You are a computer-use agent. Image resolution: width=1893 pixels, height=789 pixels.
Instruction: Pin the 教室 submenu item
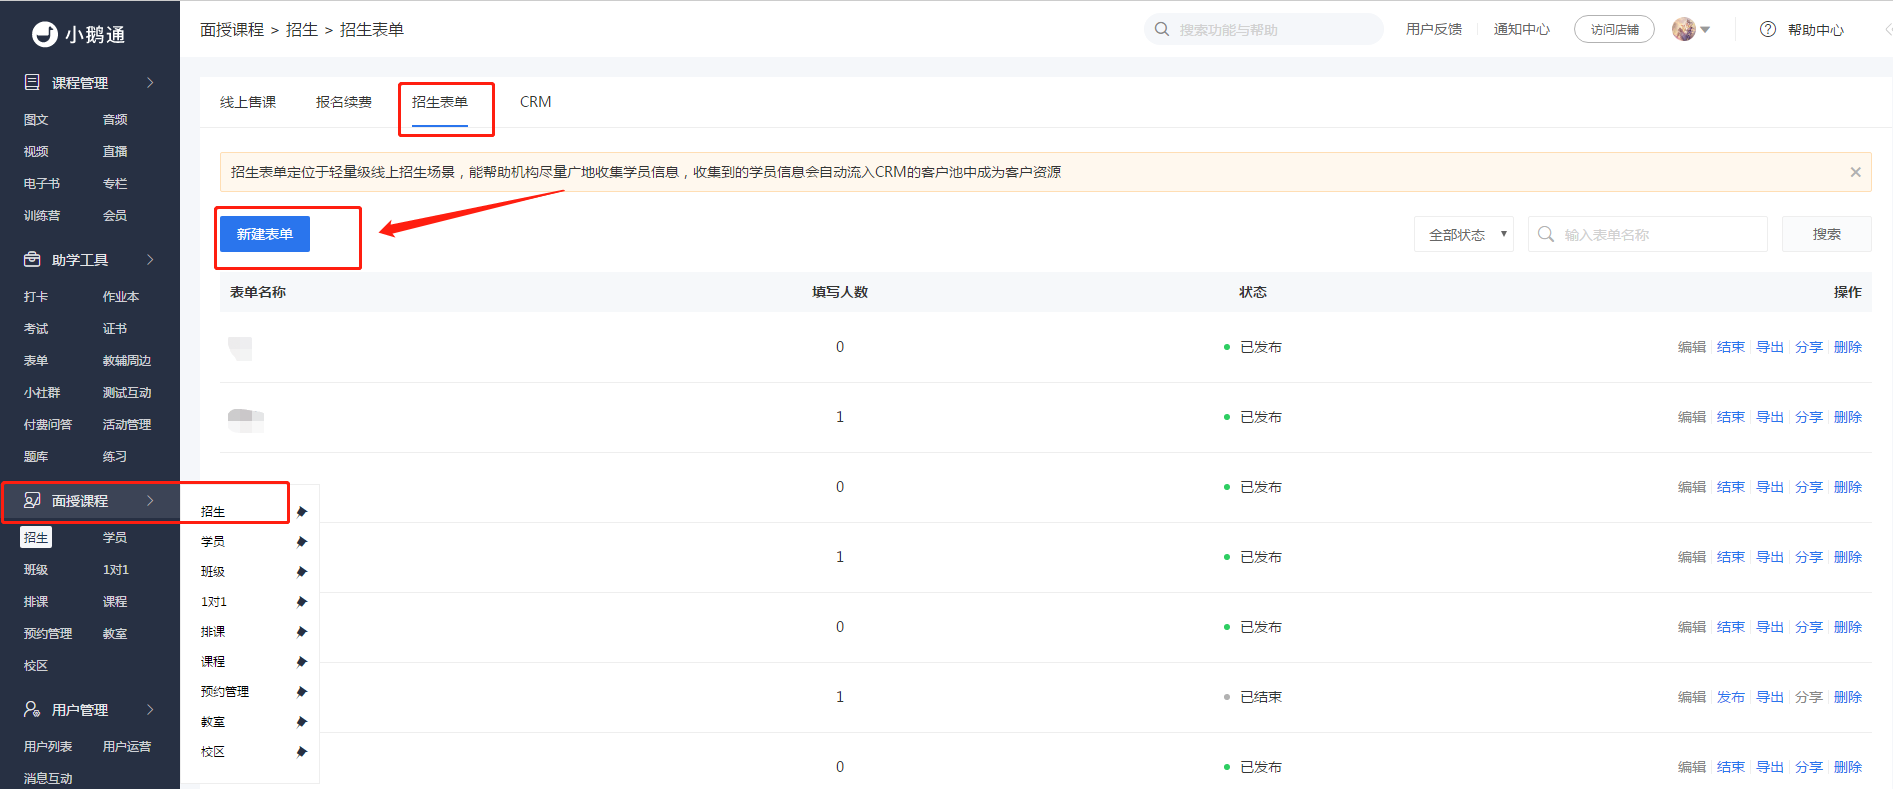301,722
